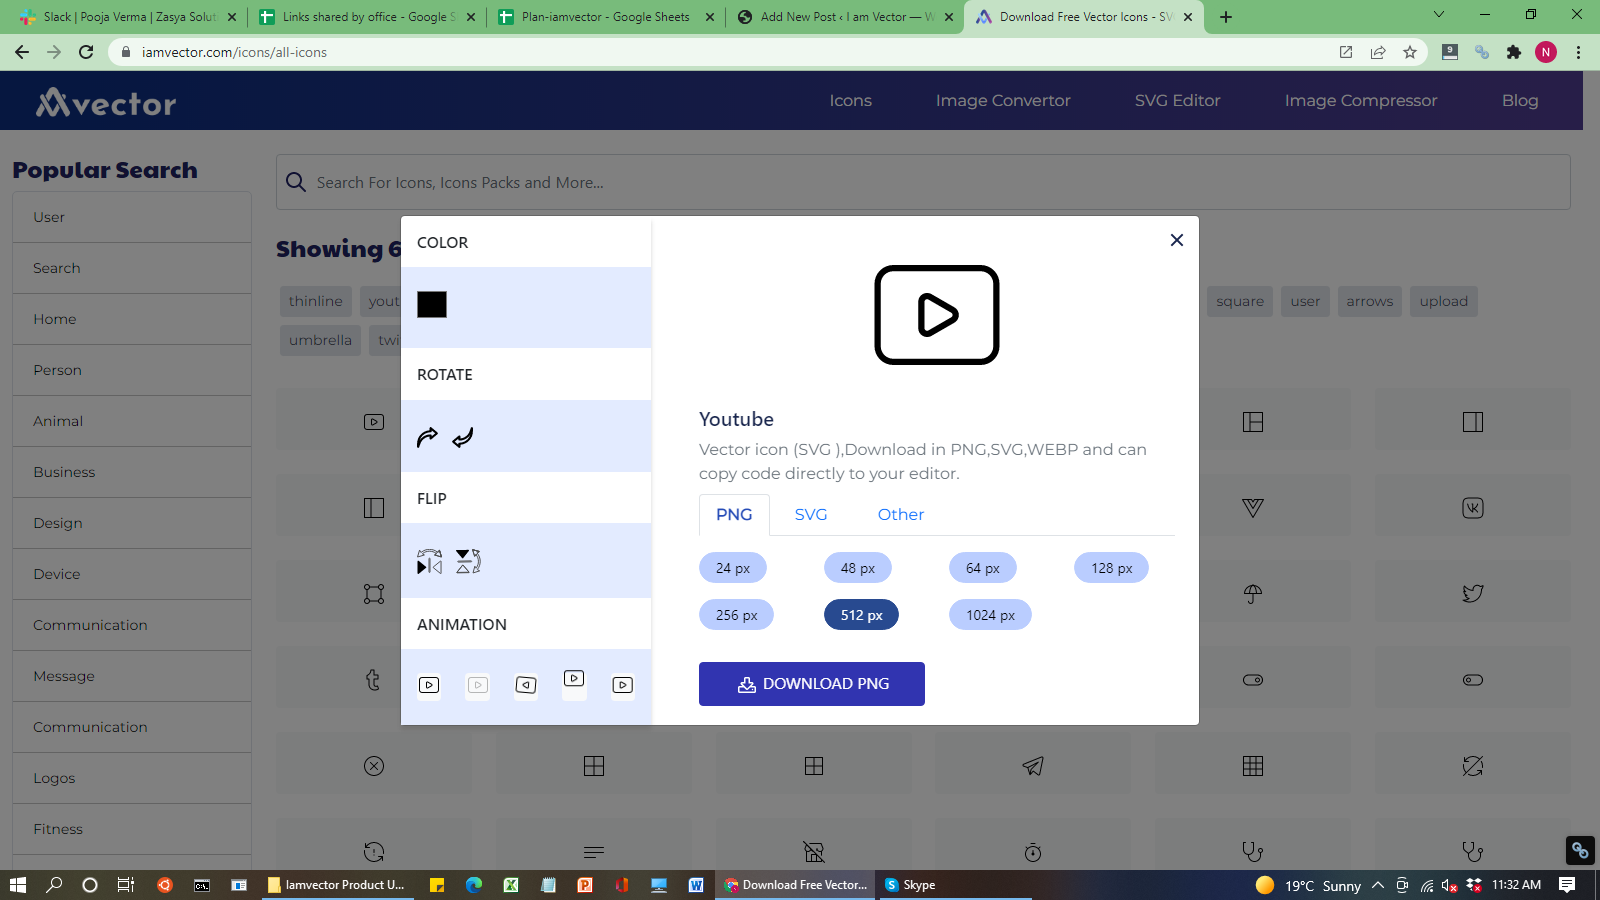The width and height of the screenshot is (1600, 900).
Task: Choose the faded animation preview icon
Action: (x=478, y=685)
